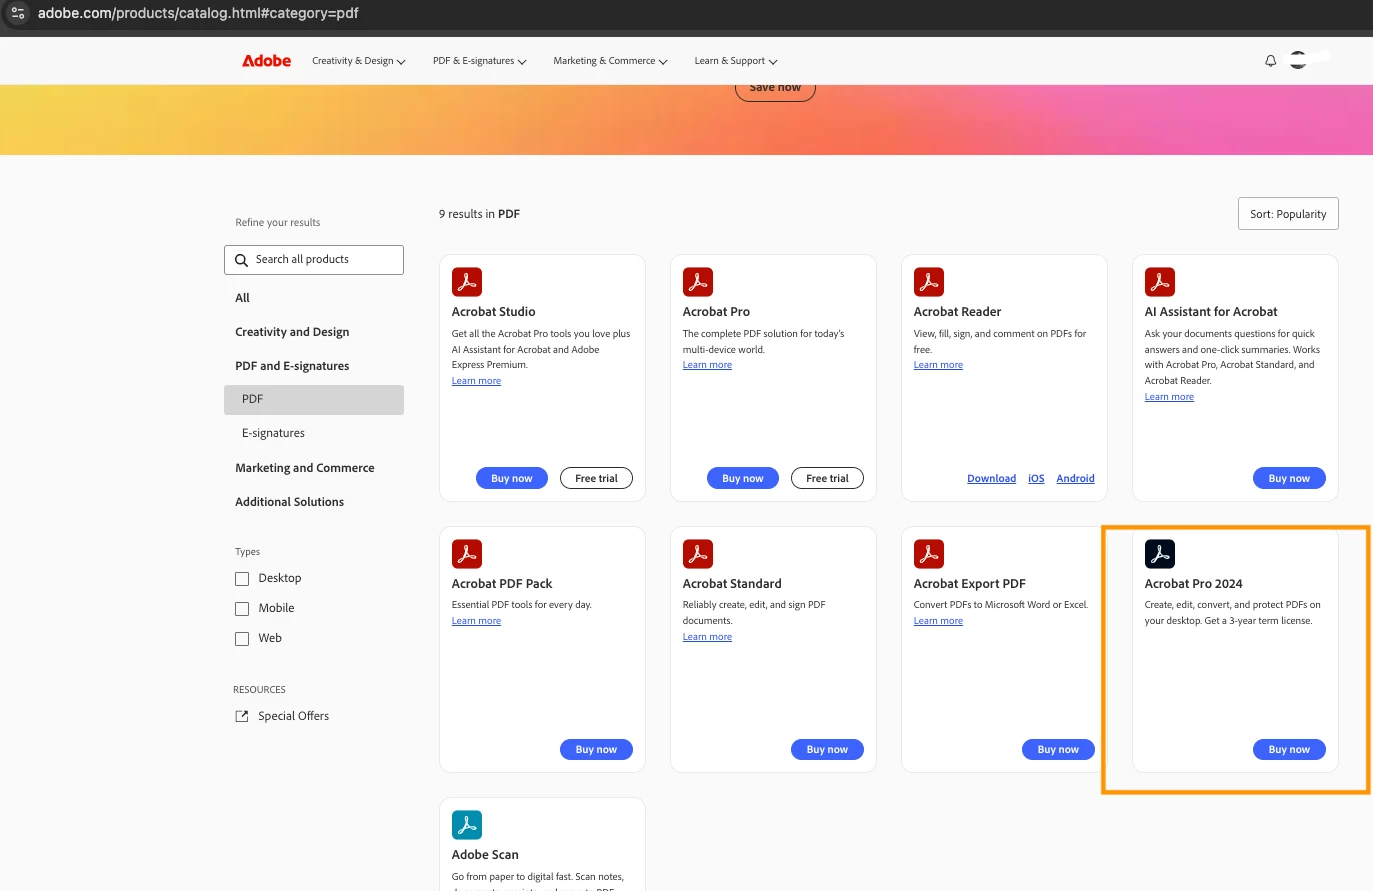Click the browser address bar URL
The height and width of the screenshot is (891, 1373).
tap(198, 13)
